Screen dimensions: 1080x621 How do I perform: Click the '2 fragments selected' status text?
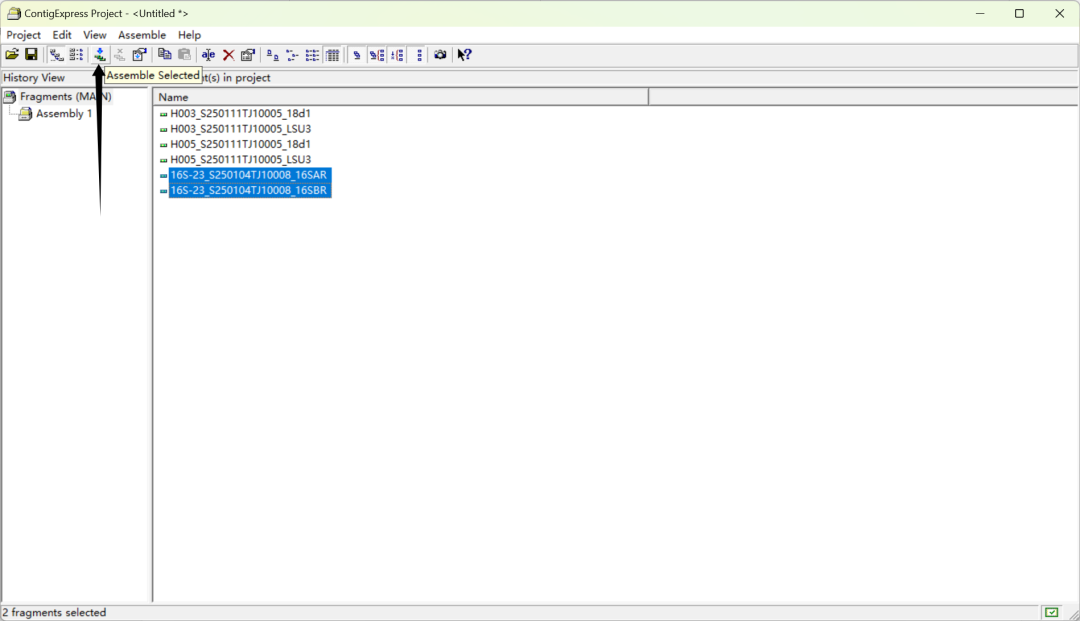tap(54, 612)
